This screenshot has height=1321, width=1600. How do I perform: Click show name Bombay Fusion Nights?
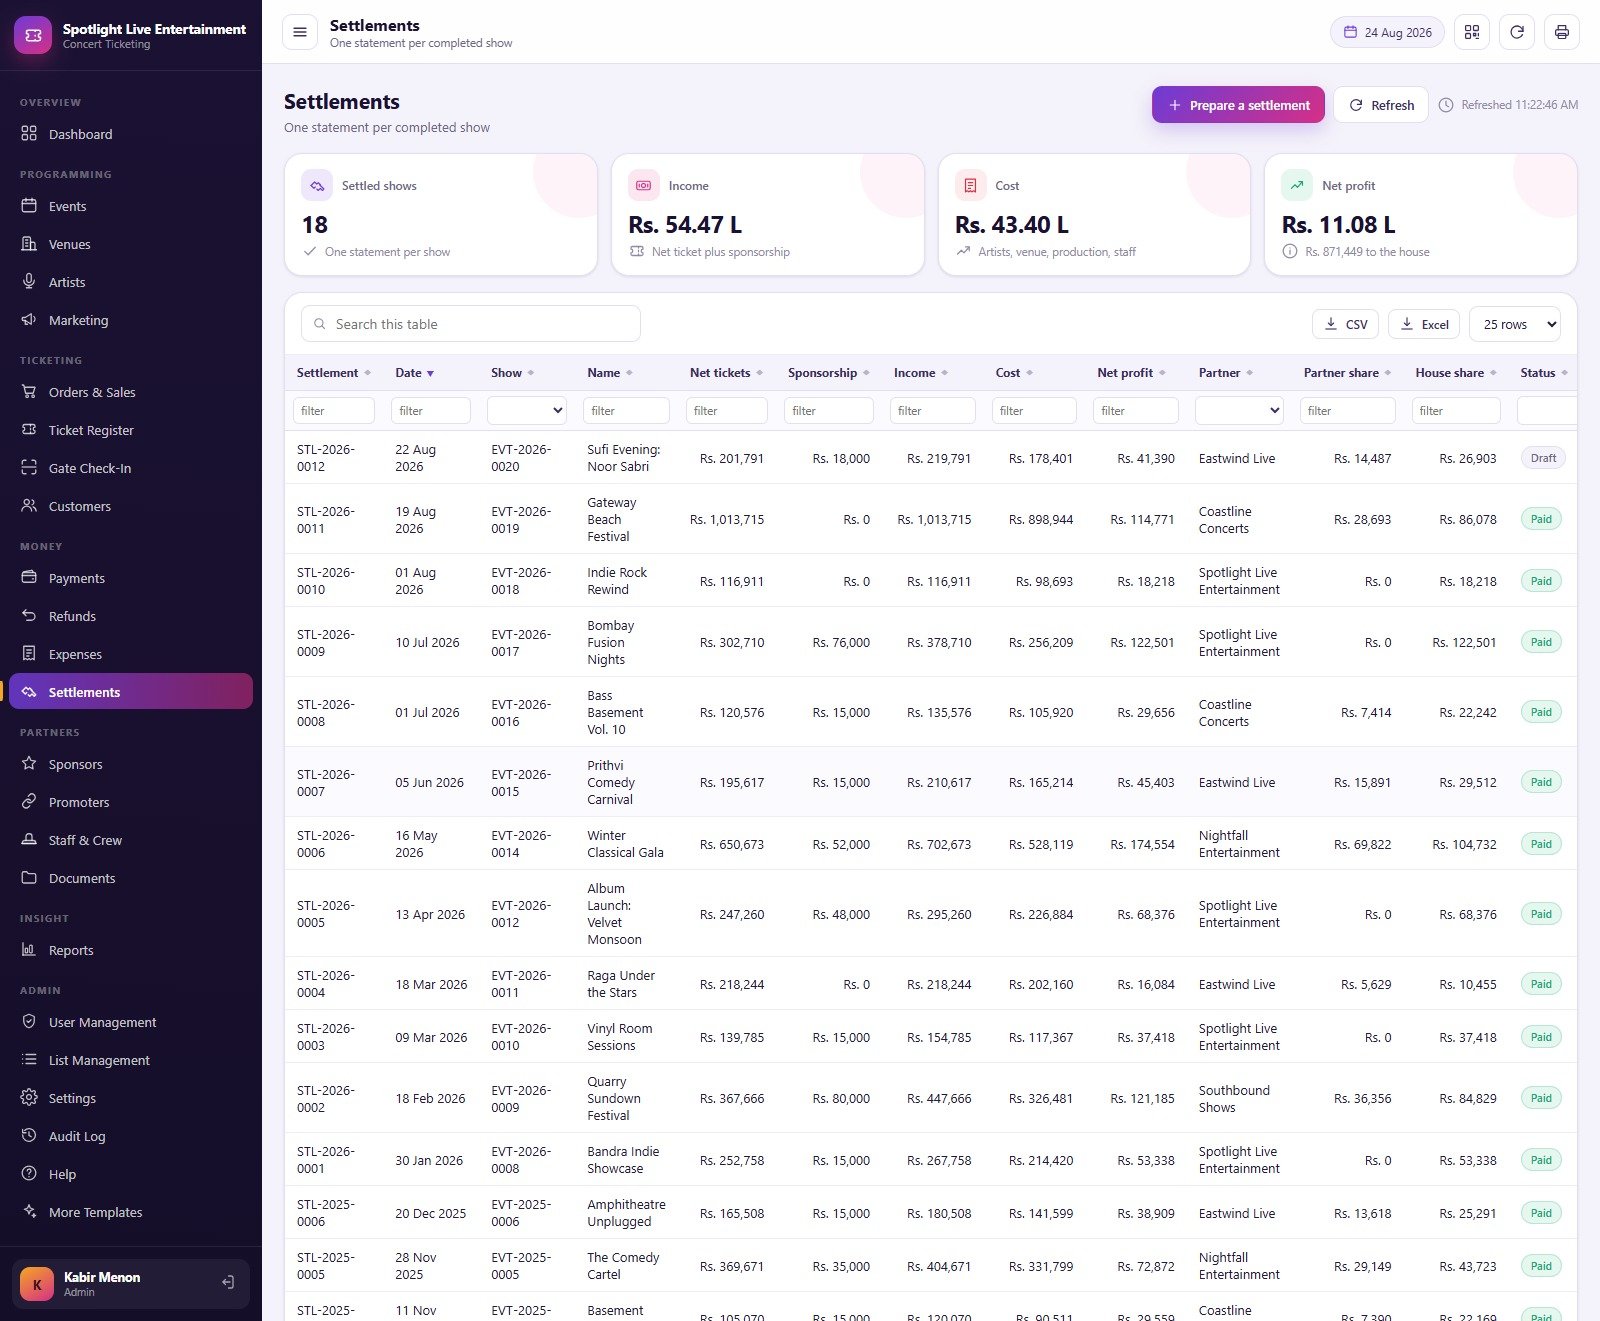click(610, 643)
